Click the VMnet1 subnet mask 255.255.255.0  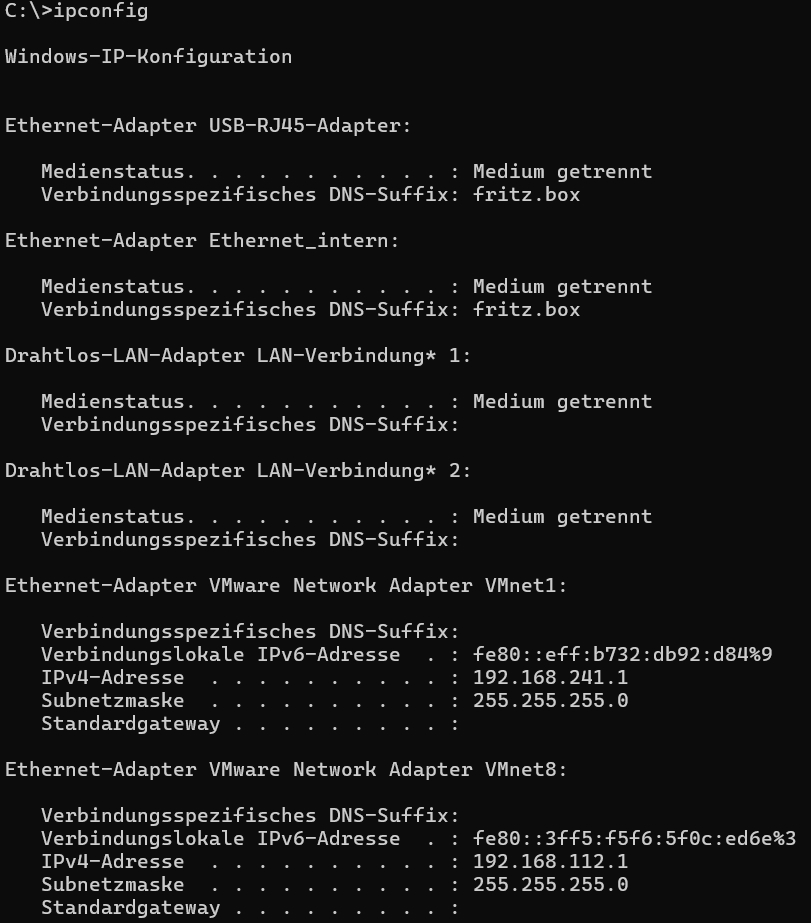pos(550,700)
